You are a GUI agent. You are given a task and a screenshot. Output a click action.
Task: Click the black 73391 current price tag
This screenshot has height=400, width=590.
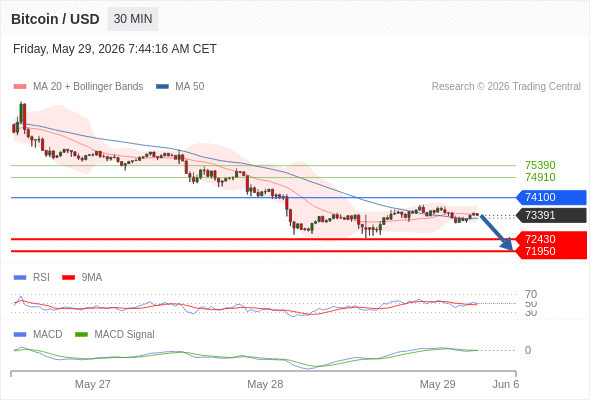point(551,215)
